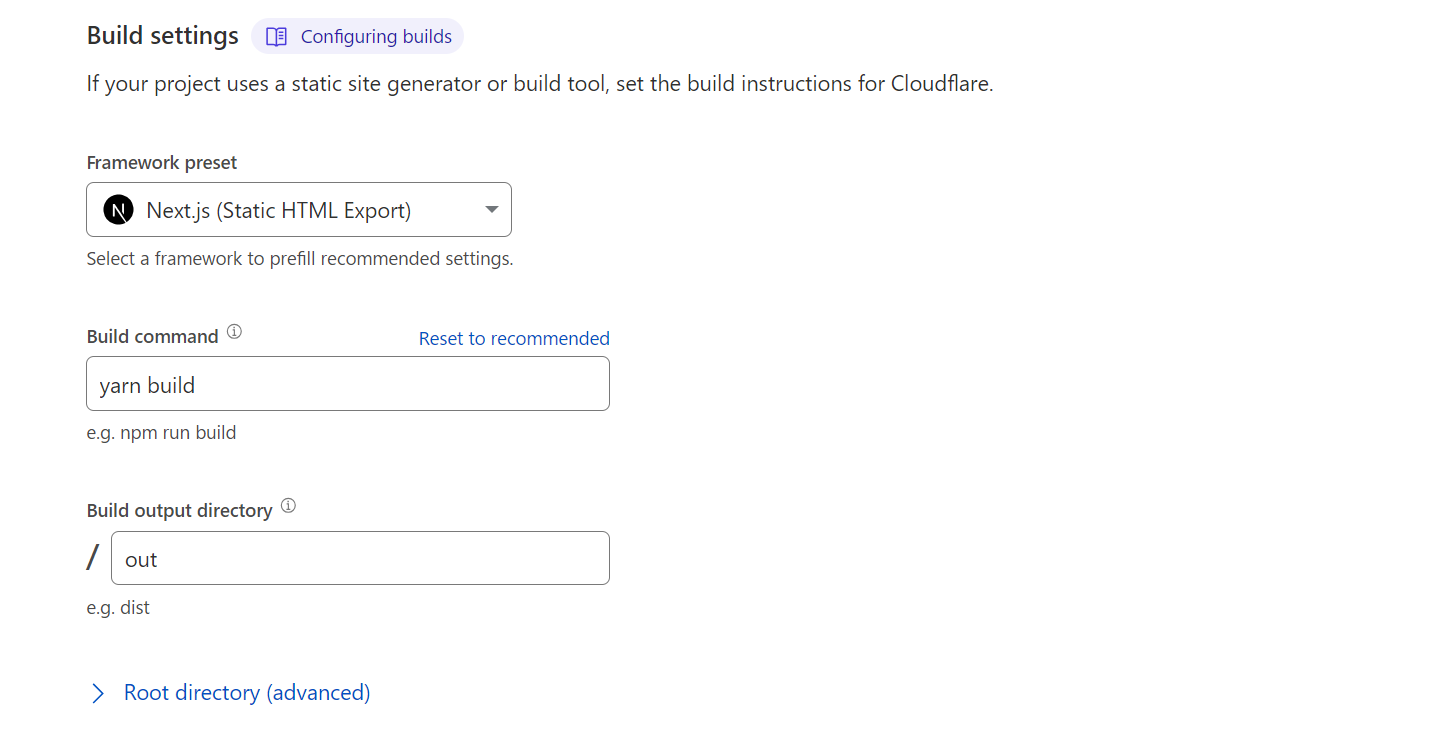Image resolution: width=1434 pixels, height=749 pixels.
Task: Click the 'e.g. dist' hint text
Action: click(118, 608)
